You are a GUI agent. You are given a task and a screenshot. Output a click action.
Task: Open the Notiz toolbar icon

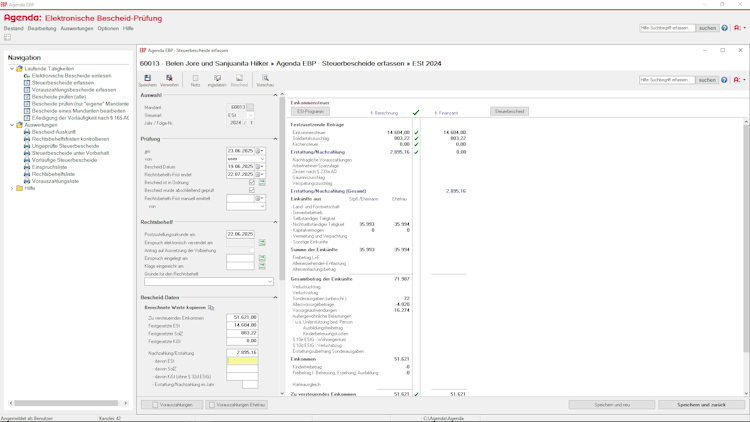[195, 80]
